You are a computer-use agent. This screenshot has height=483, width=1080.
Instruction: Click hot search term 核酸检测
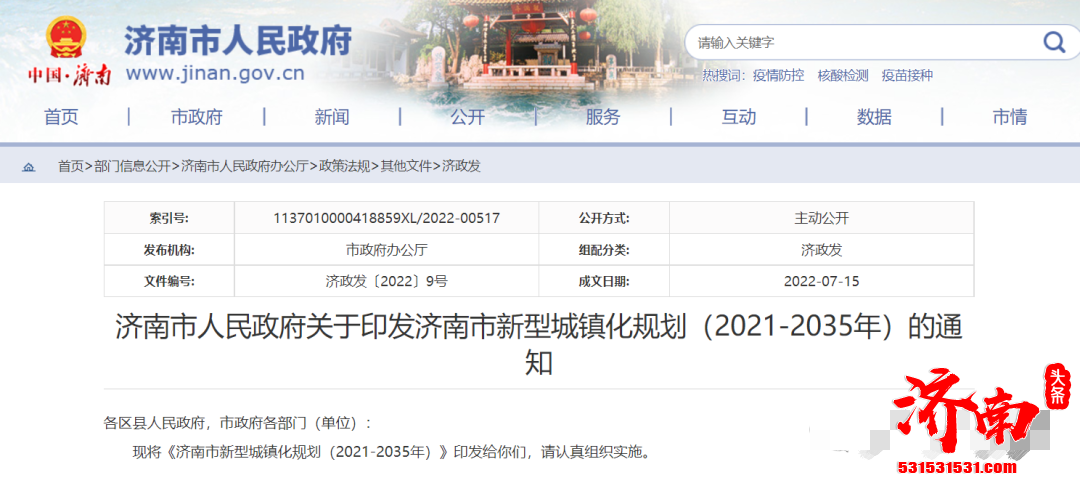[x=843, y=76]
